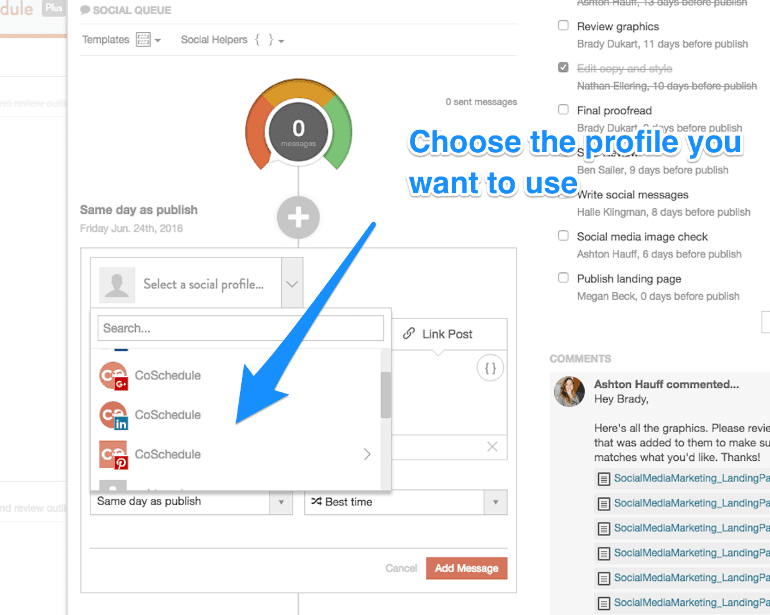Click the document icon of the second attachment
Viewport: 770px width, 615px height.
tap(604, 503)
